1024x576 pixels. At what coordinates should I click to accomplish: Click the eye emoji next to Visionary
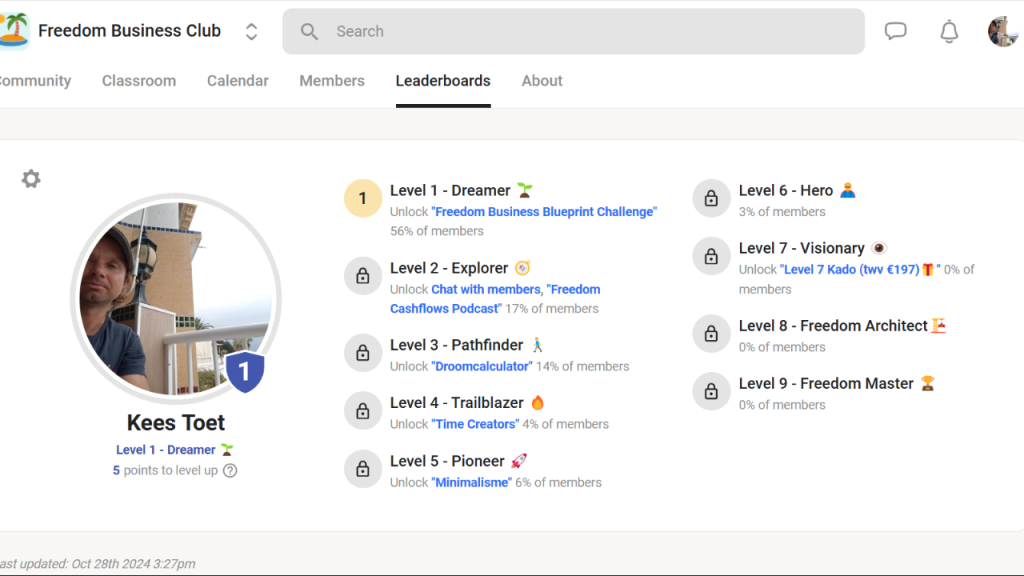(x=879, y=248)
